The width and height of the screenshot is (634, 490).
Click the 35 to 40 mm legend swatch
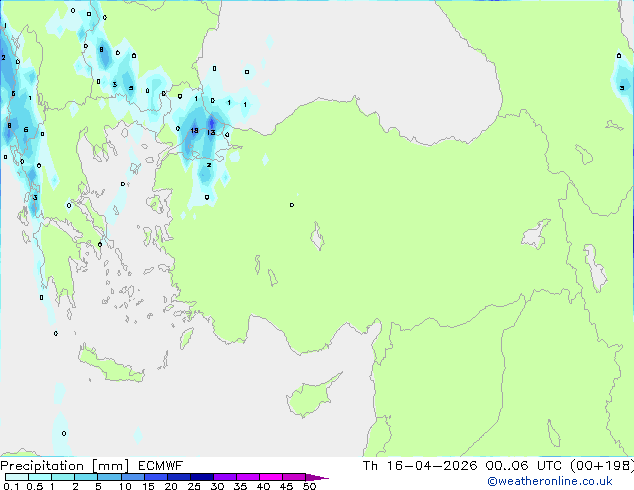(x=248, y=477)
